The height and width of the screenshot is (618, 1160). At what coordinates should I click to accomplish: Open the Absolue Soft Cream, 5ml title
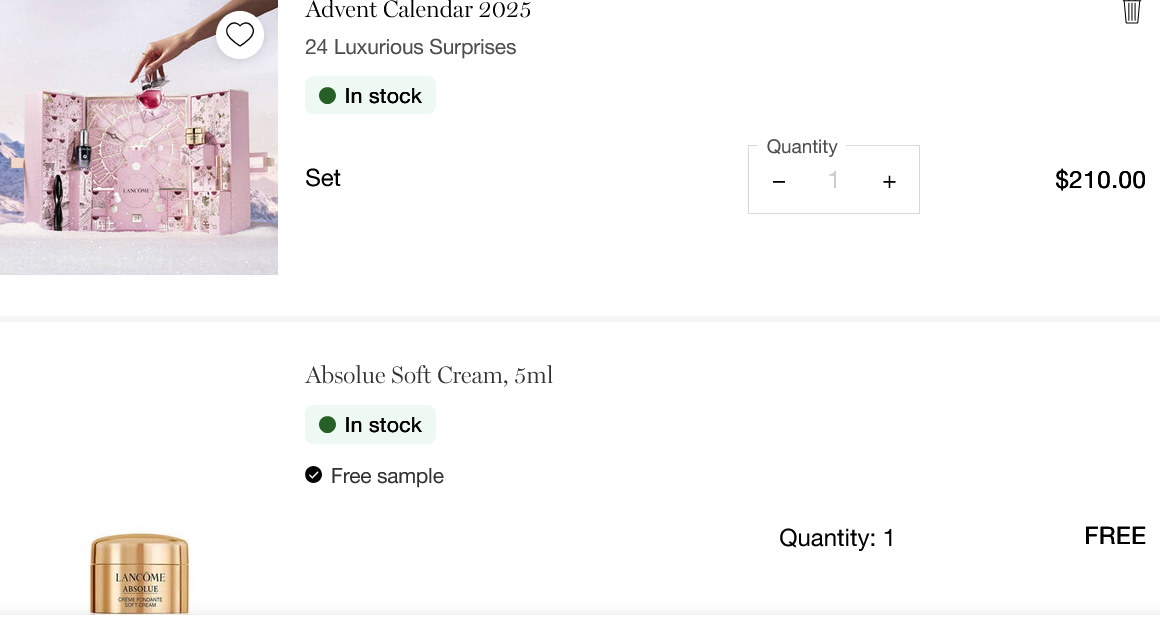pos(428,376)
